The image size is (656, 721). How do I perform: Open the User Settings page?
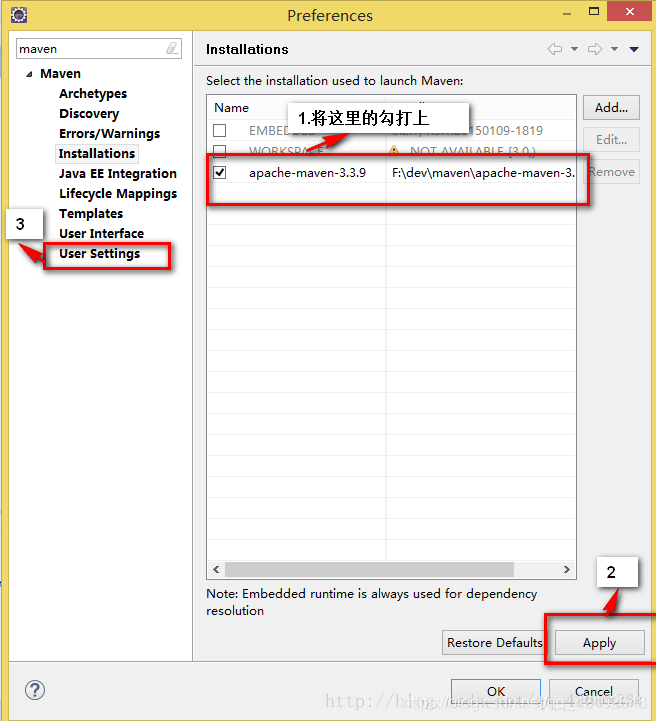tap(100, 253)
